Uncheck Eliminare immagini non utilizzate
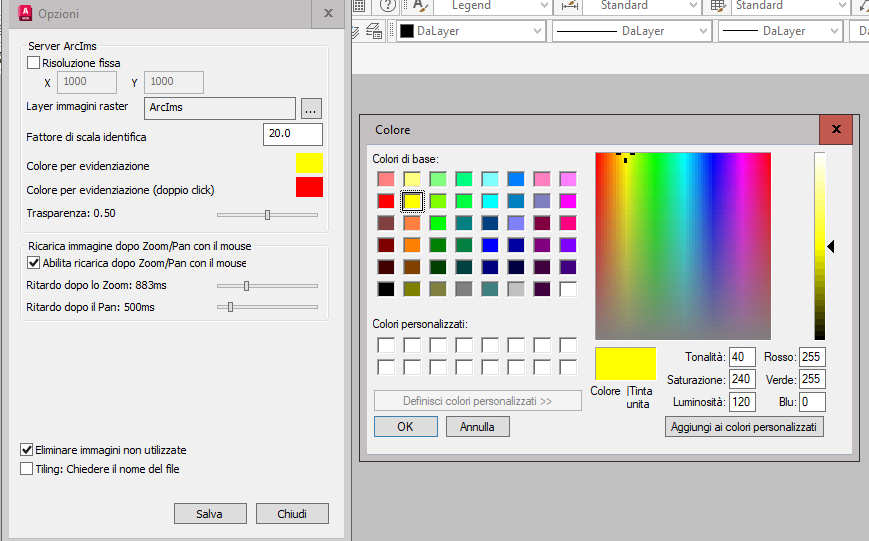Screen dimensions: 869x541 pyautogui.click(x=27, y=450)
